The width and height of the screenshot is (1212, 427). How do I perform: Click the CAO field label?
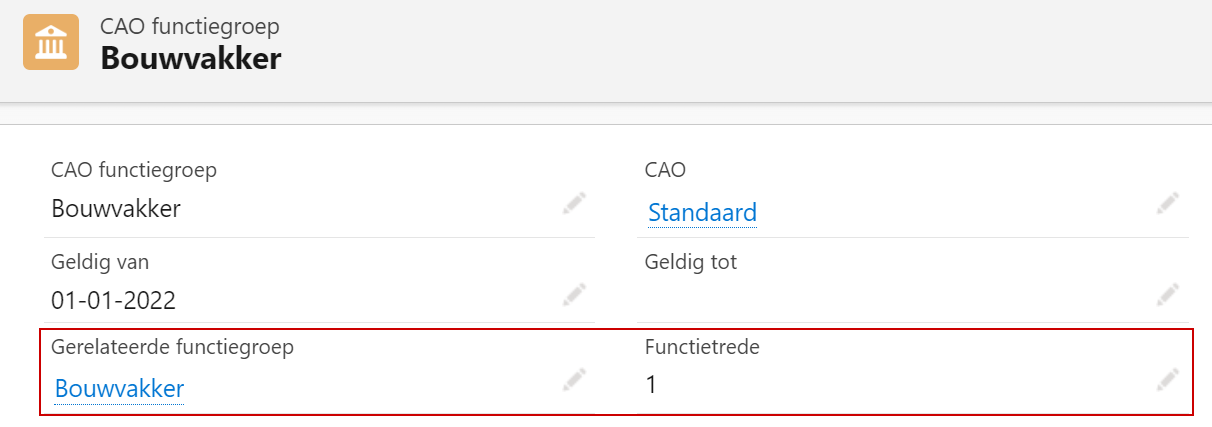(x=666, y=170)
